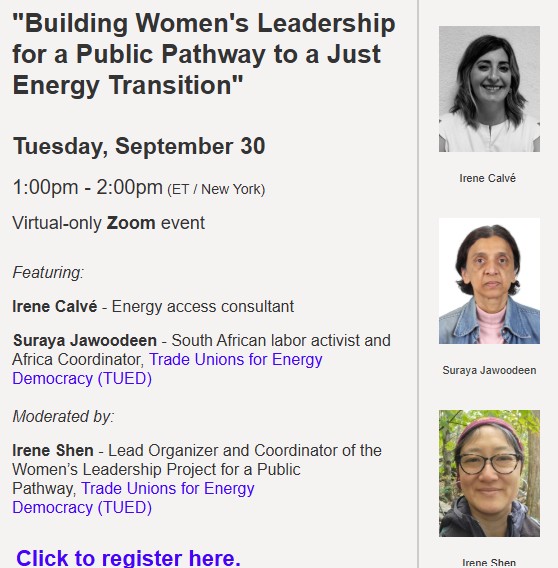Open the 'Click to register here' link
558x568 pixels.
point(128,558)
